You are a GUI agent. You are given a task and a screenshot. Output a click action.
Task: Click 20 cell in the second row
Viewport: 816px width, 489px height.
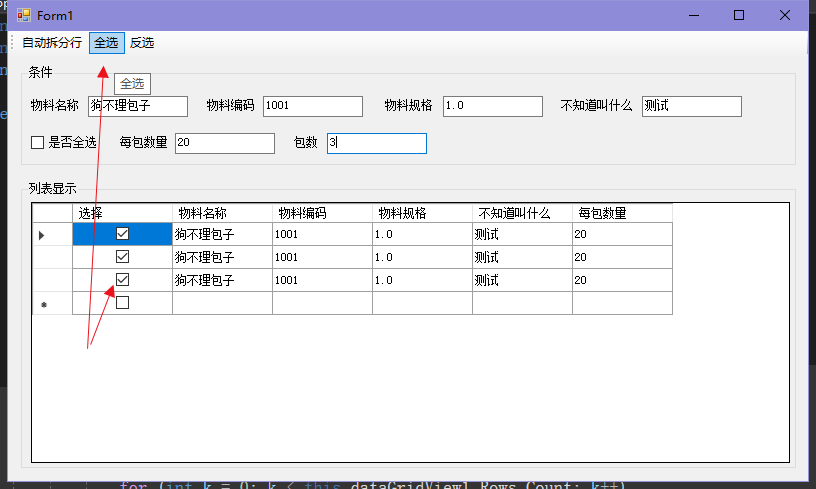click(622, 257)
